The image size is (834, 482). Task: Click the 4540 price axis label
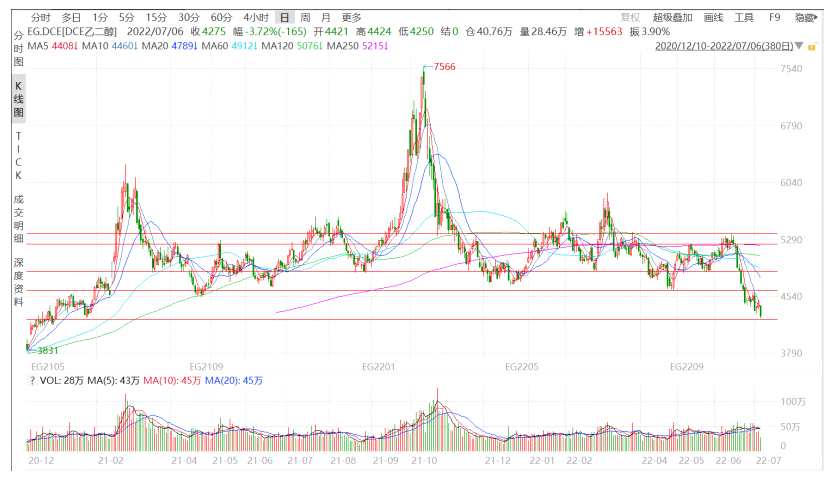[x=791, y=296]
